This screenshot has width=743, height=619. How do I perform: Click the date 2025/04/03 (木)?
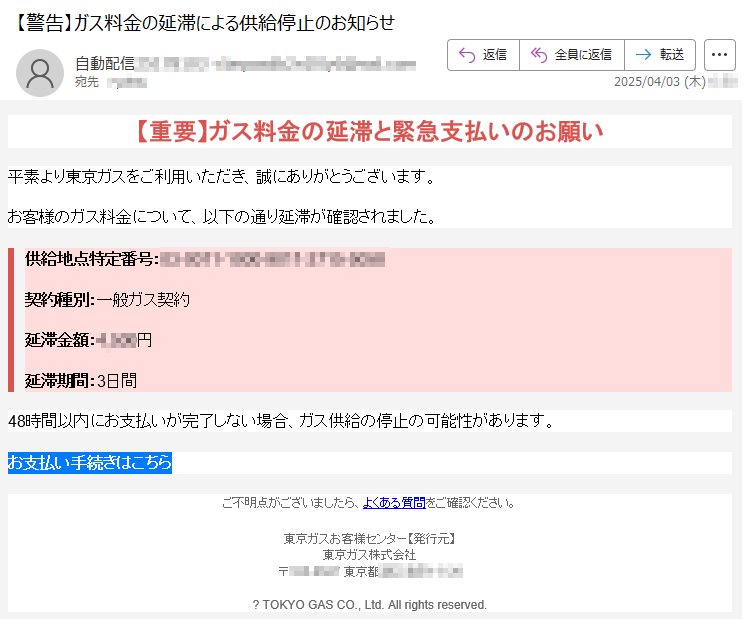660,82
